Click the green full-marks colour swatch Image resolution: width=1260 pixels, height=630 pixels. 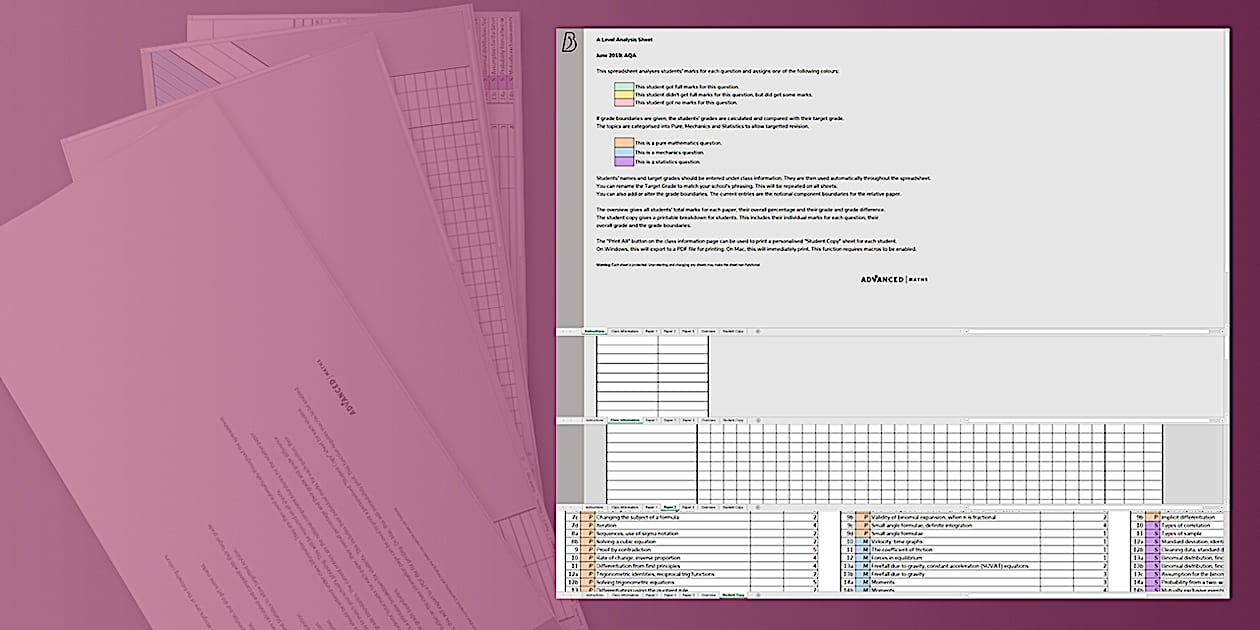coord(624,87)
